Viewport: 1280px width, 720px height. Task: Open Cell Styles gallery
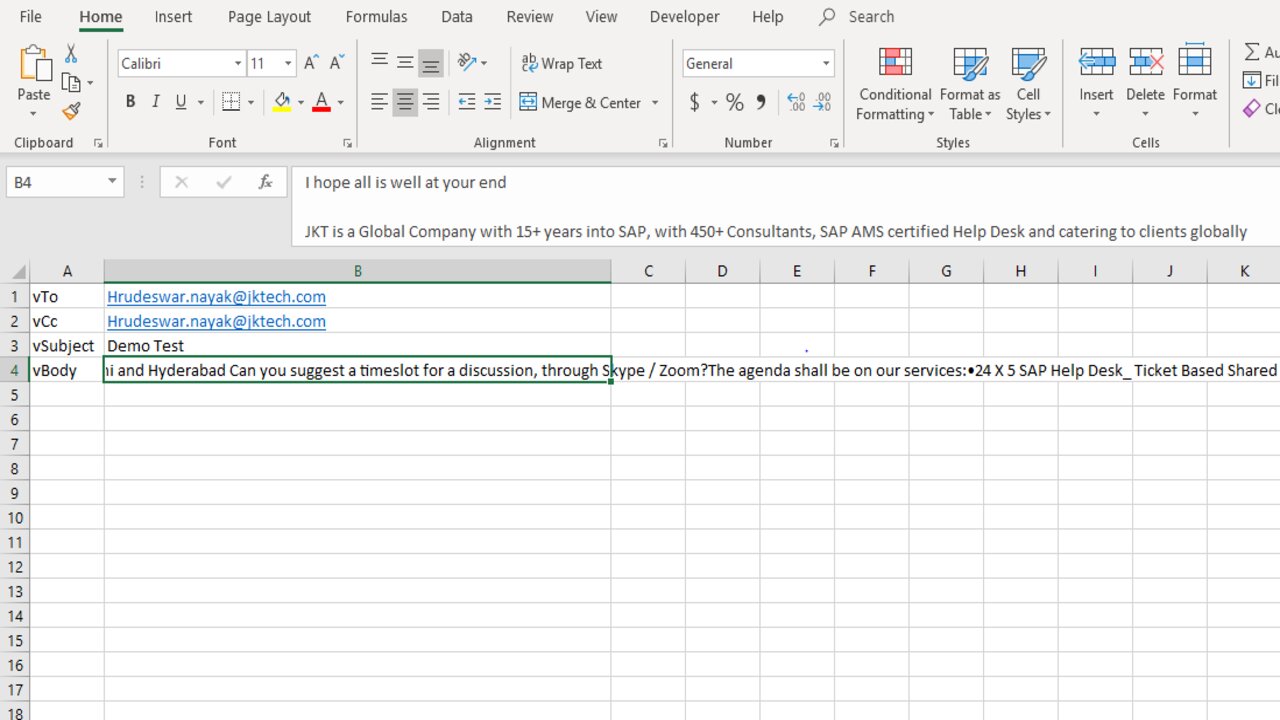pyautogui.click(x=1028, y=84)
